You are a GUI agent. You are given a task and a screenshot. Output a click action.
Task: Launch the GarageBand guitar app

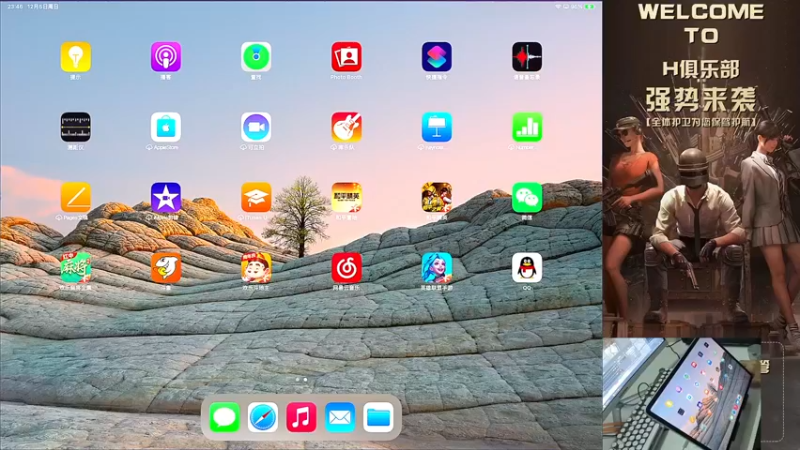pos(346,127)
